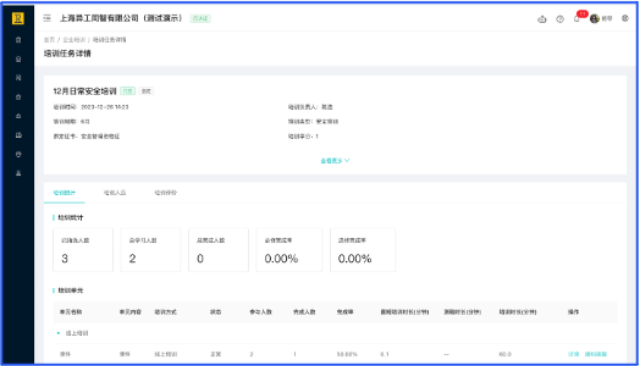The height and width of the screenshot is (366, 640).
Task: Click the 0.1 minimum duration cell
Action: coord(384,354)
